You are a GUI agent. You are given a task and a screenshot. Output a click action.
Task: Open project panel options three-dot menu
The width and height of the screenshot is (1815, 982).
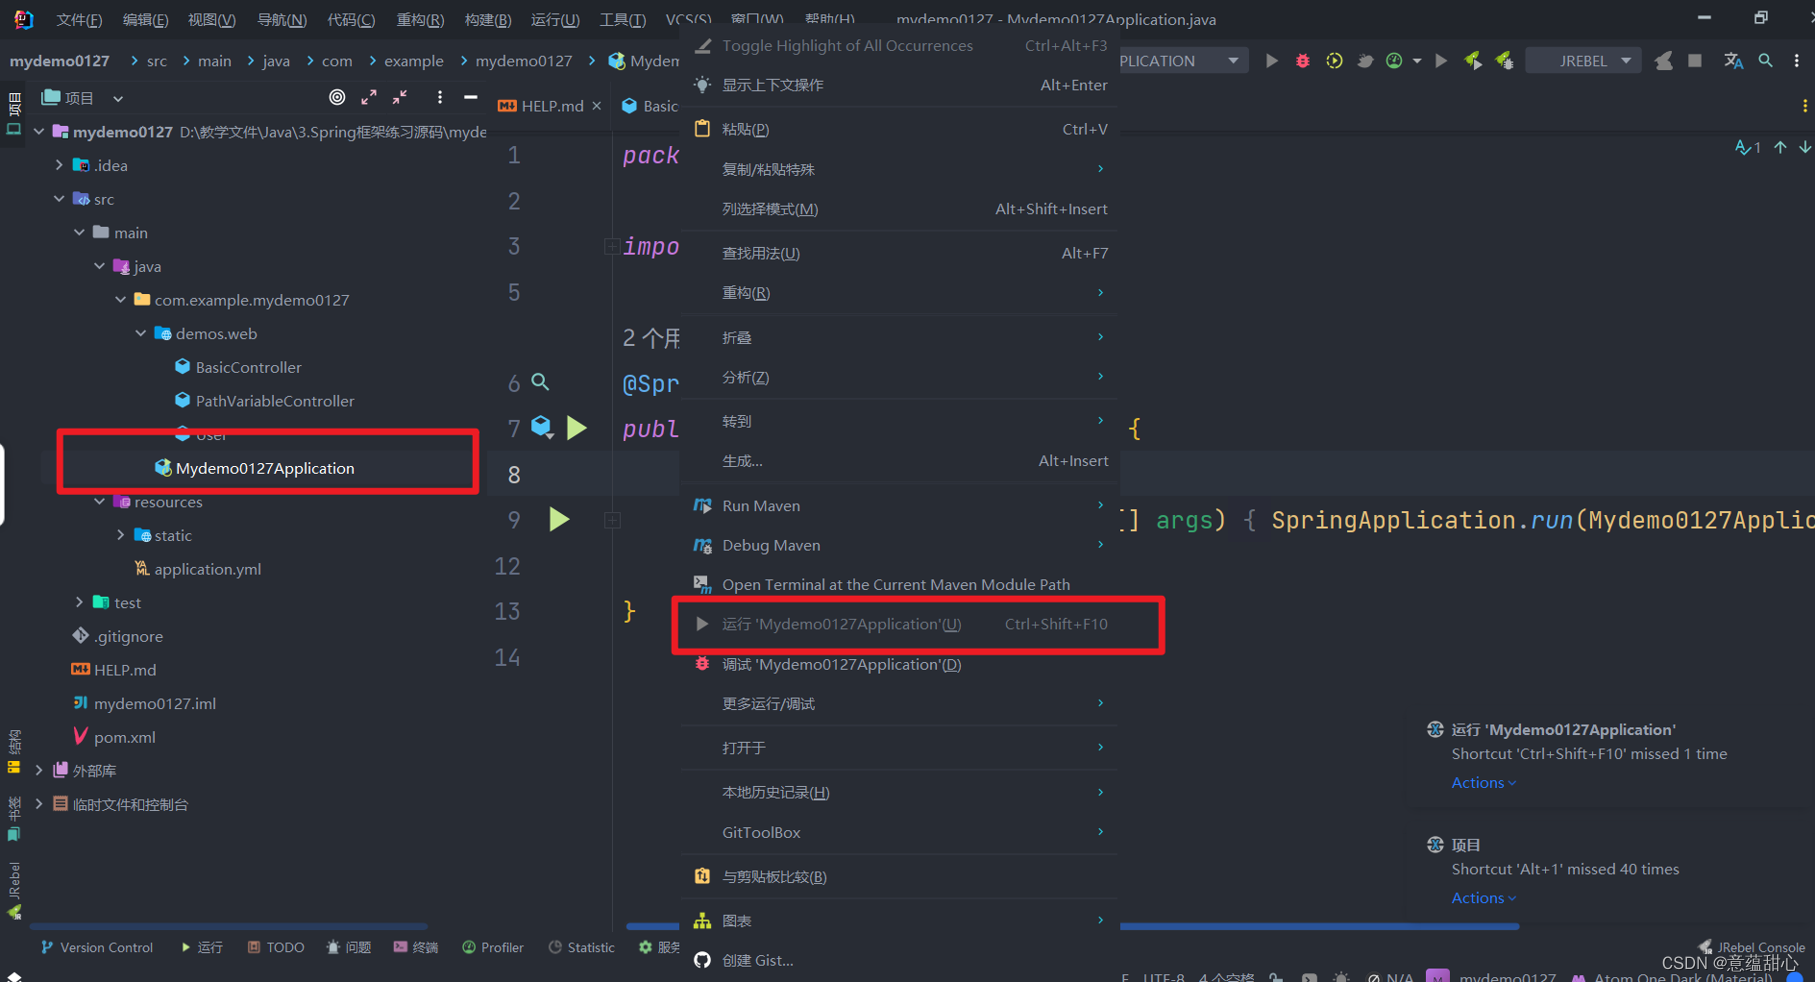click(439, 97)
